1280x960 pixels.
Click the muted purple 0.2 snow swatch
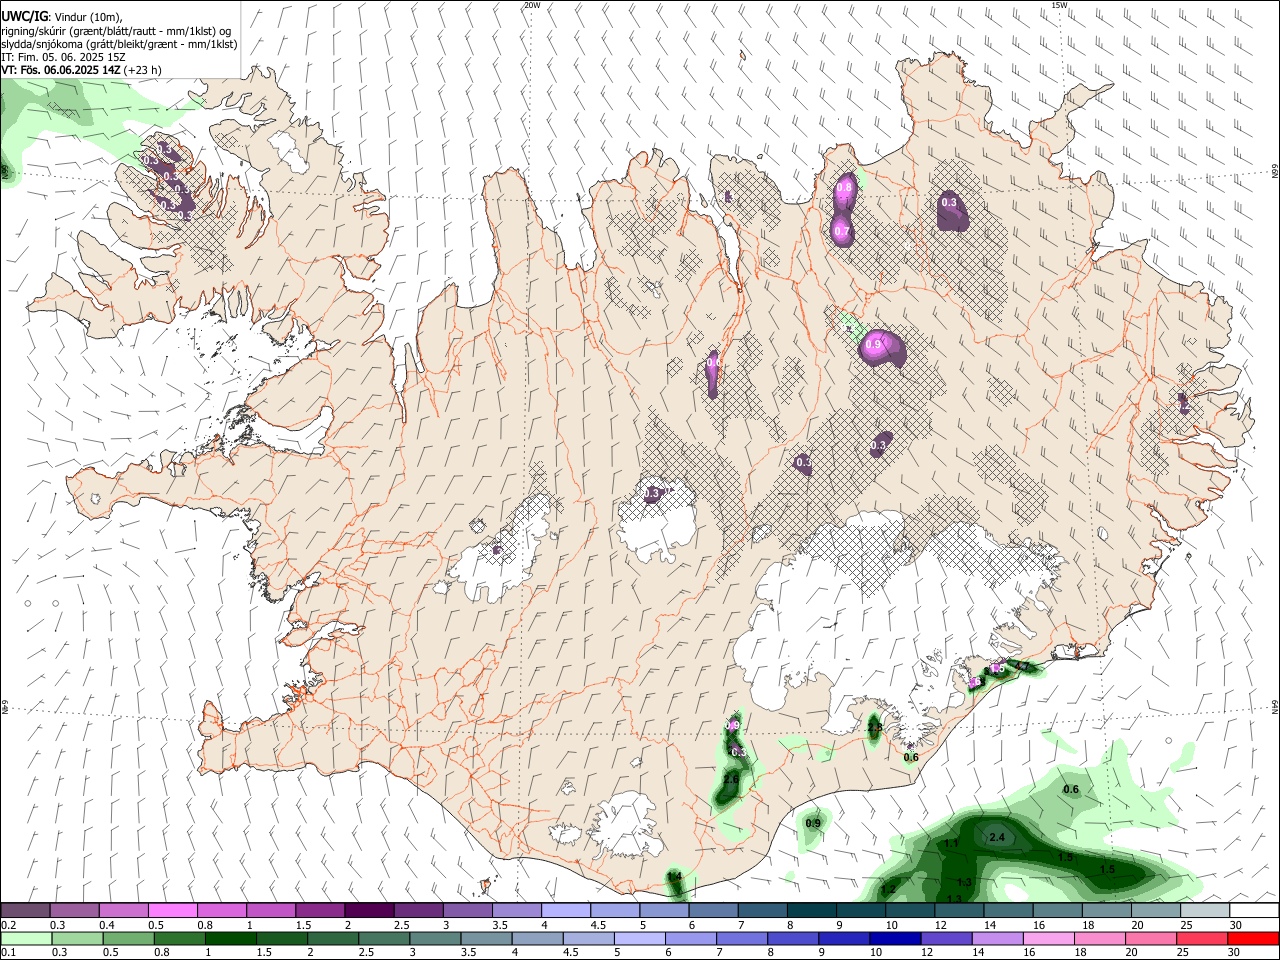point(25,911)
